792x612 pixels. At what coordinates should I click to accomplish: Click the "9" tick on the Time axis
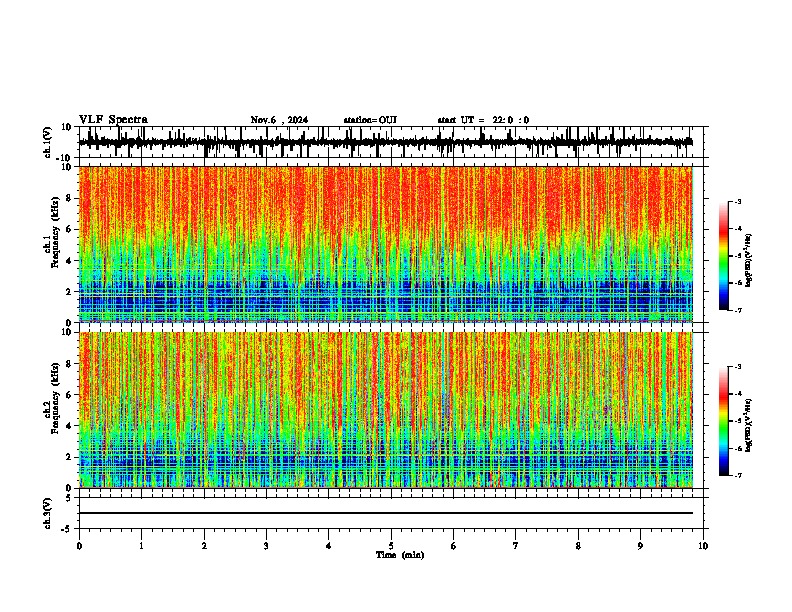[640, 546]
